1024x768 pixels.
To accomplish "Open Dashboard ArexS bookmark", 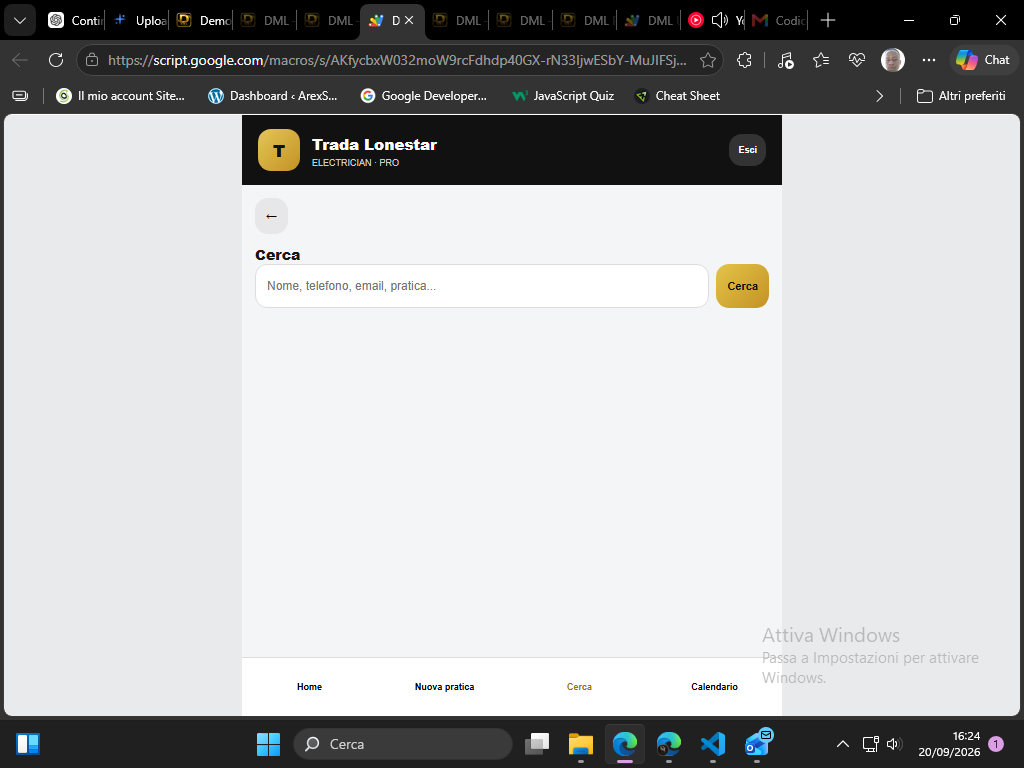I will coord(272,96).
